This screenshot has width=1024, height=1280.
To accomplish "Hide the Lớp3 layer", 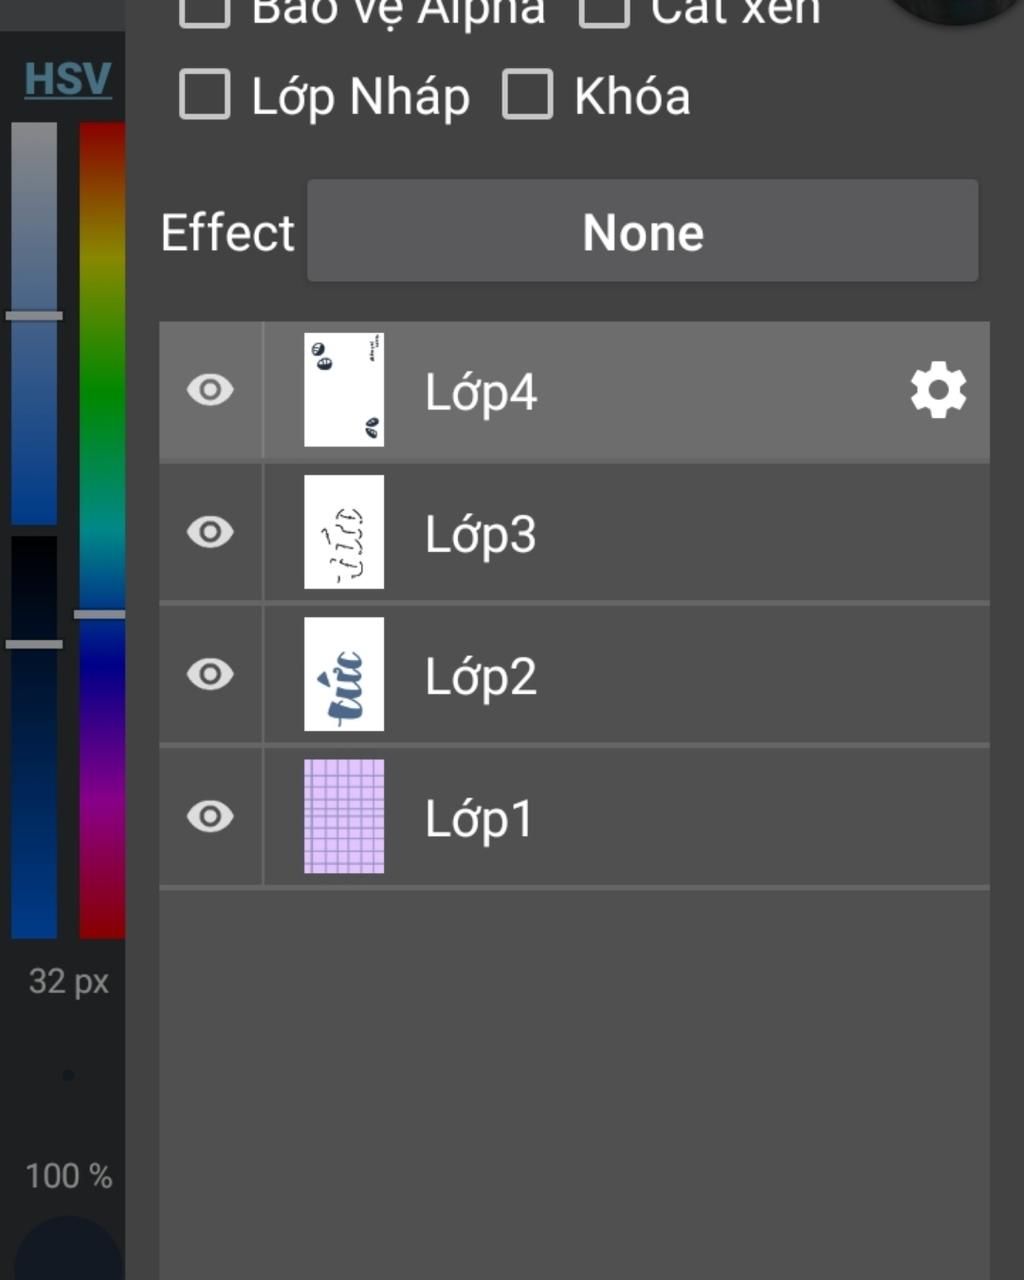I will pyautogui.click(x=210, y=532).
